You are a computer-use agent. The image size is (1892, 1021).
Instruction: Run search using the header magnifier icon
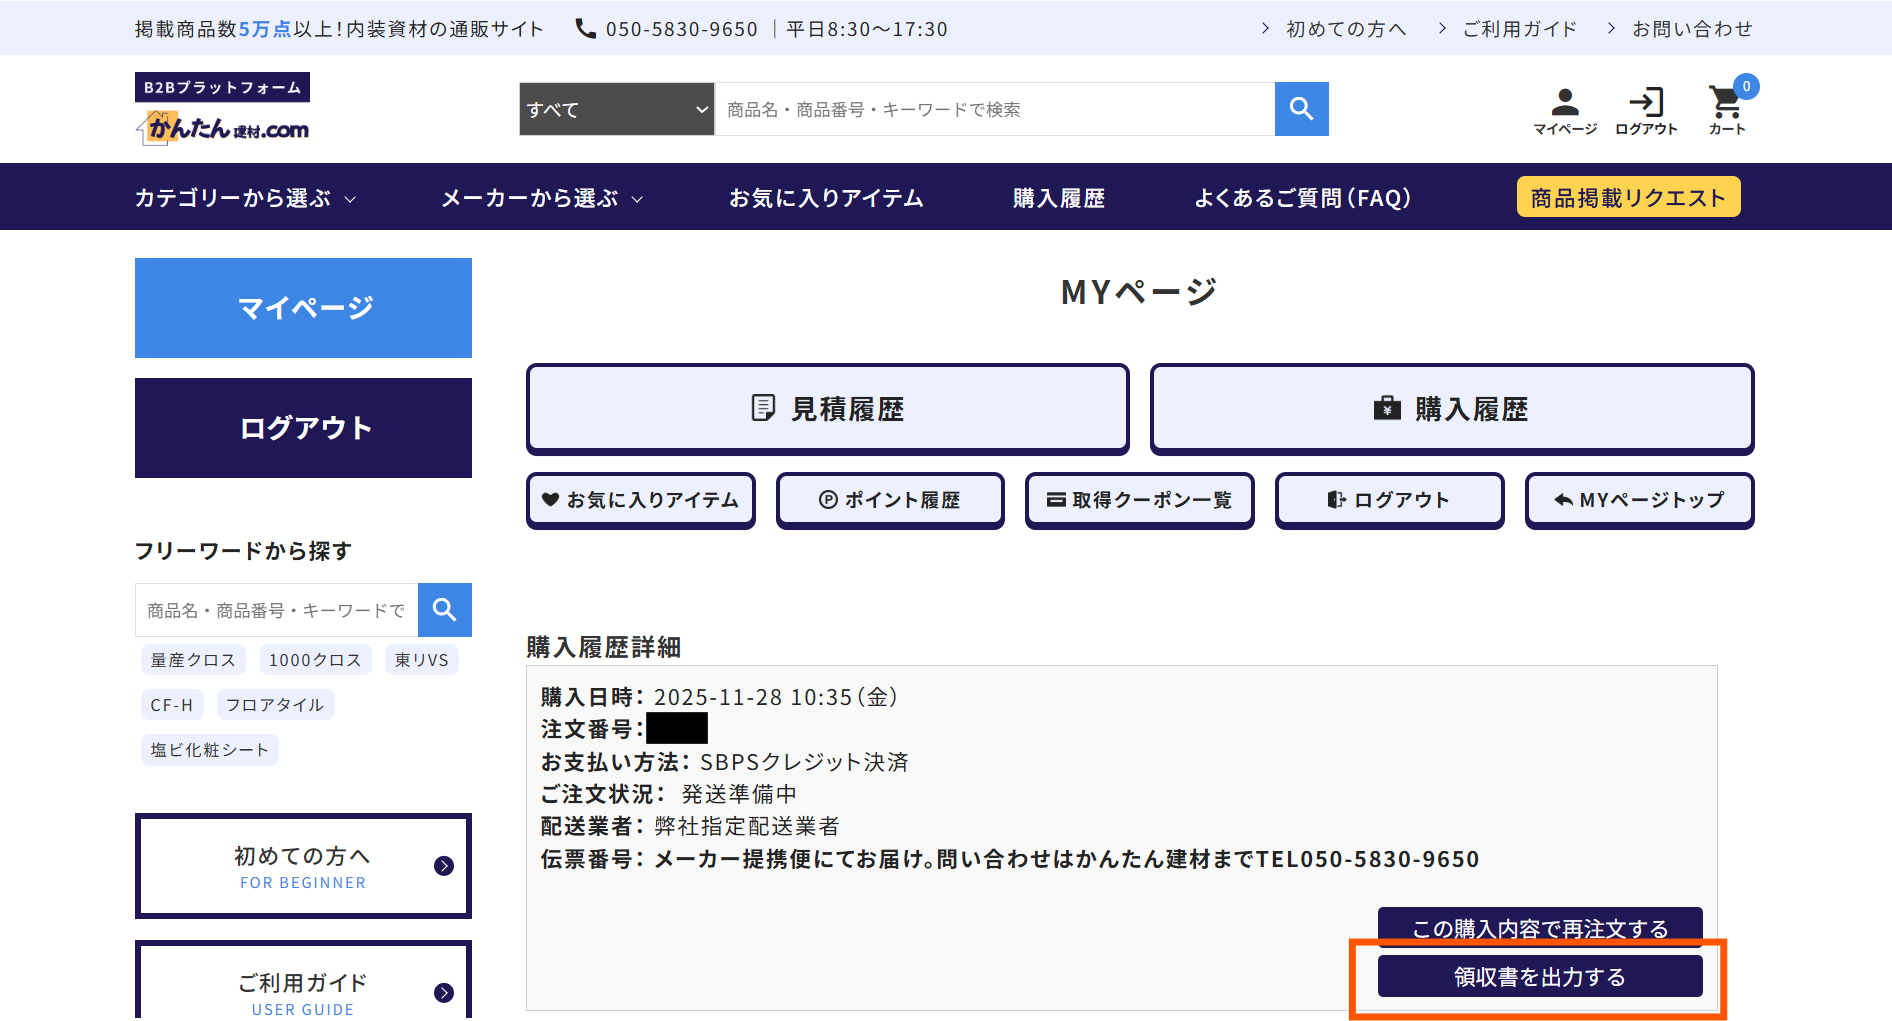tap(1301, 109)
